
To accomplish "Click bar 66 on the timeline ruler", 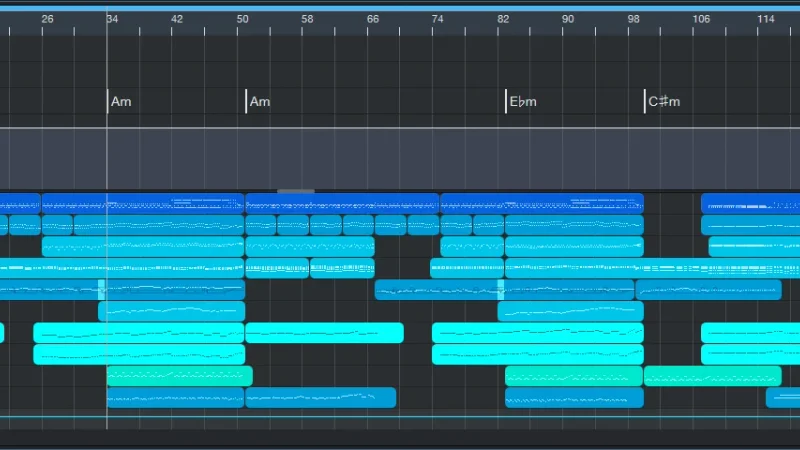I will click(x=372, y=19).
